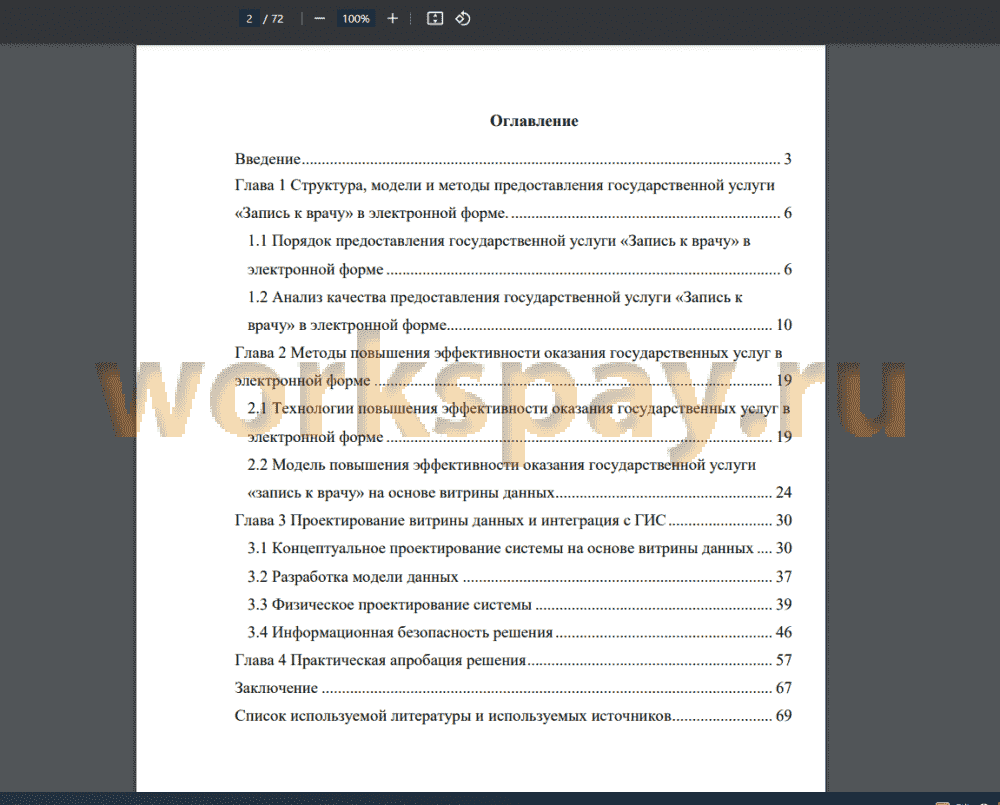Click page number 57 in contents
The image size is (1000, 805).
(x=784, y=660)
